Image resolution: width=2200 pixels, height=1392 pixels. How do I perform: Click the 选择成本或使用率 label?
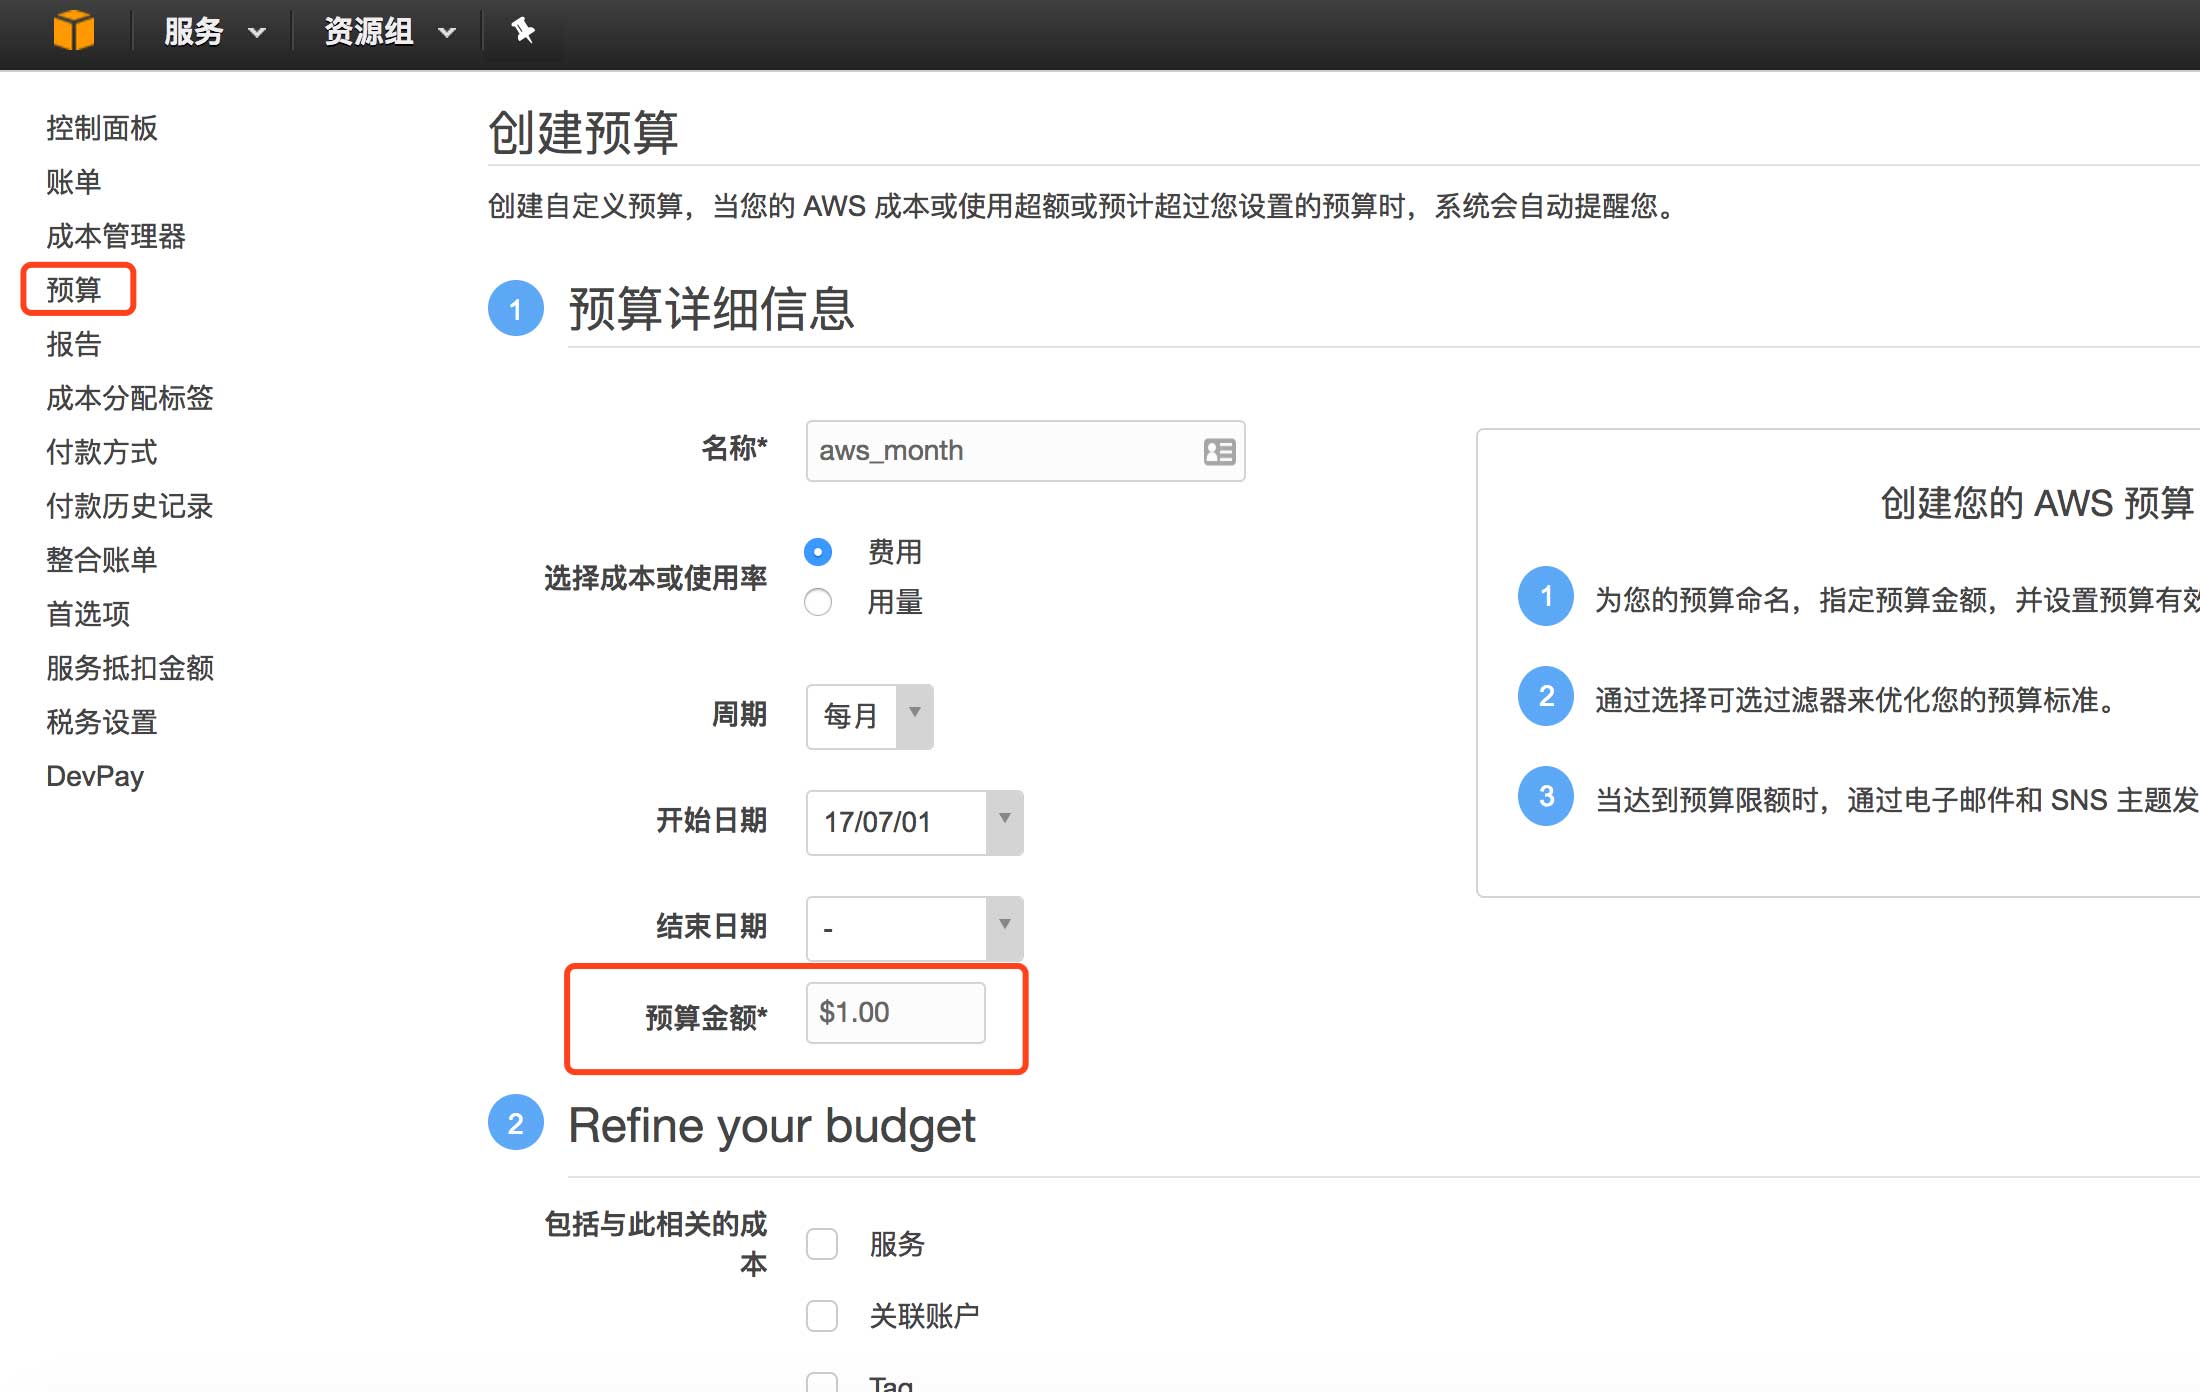tap(655, 578)
